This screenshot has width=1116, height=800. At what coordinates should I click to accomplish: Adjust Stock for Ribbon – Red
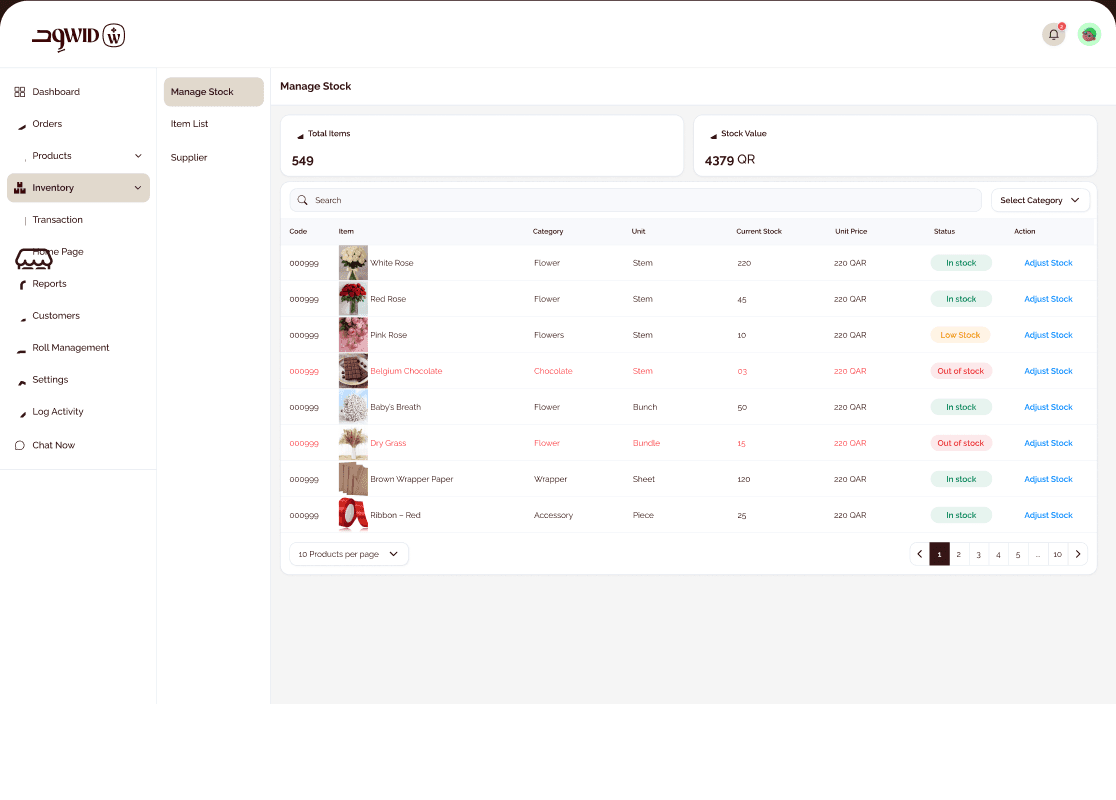1048,515
